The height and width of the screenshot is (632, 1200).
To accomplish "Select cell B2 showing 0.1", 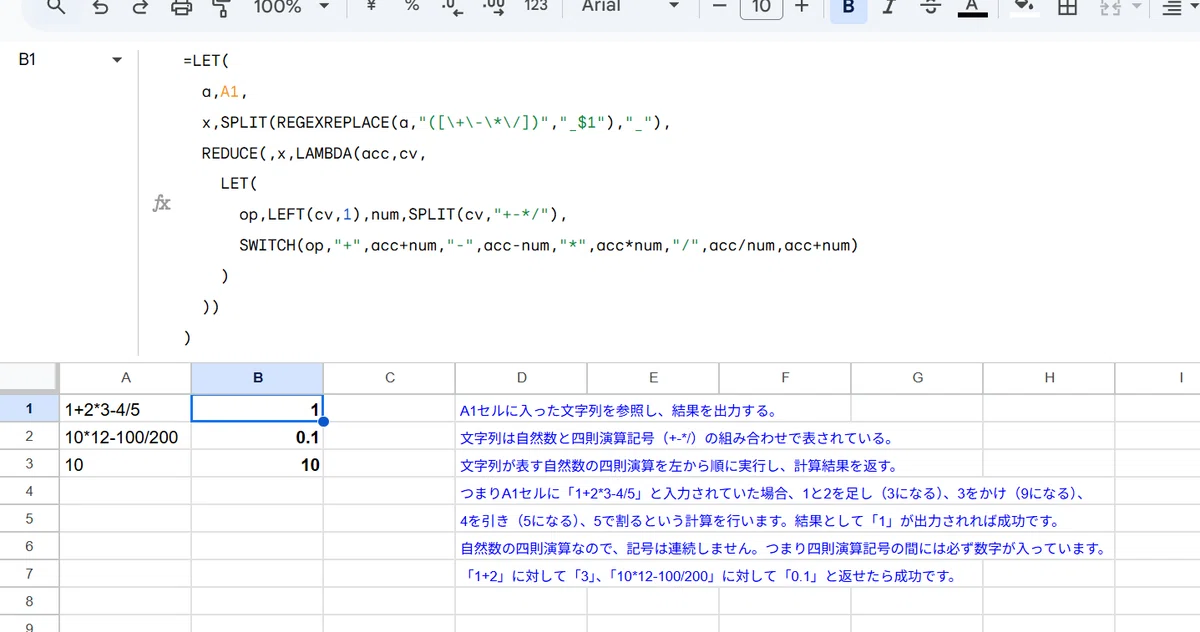I will pyautogui.click(x=257, y=437).
